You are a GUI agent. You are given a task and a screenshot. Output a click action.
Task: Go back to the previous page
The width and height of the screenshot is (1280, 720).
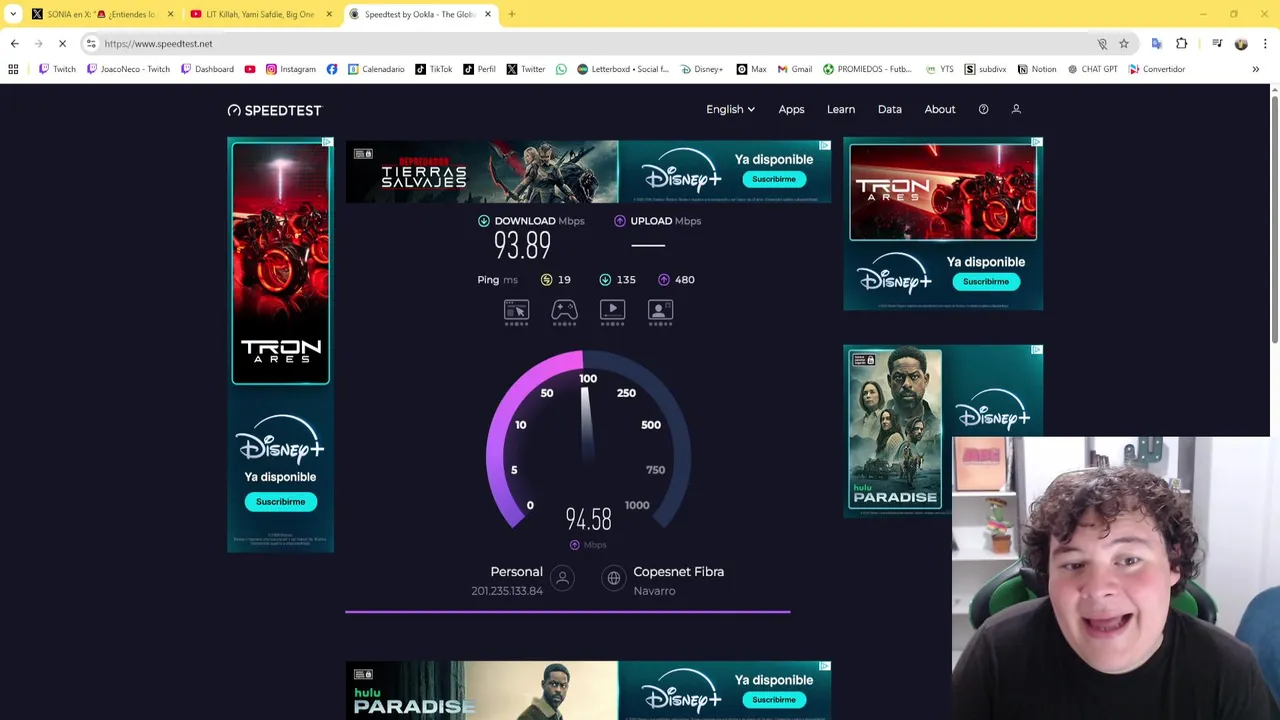pos(15,44)
